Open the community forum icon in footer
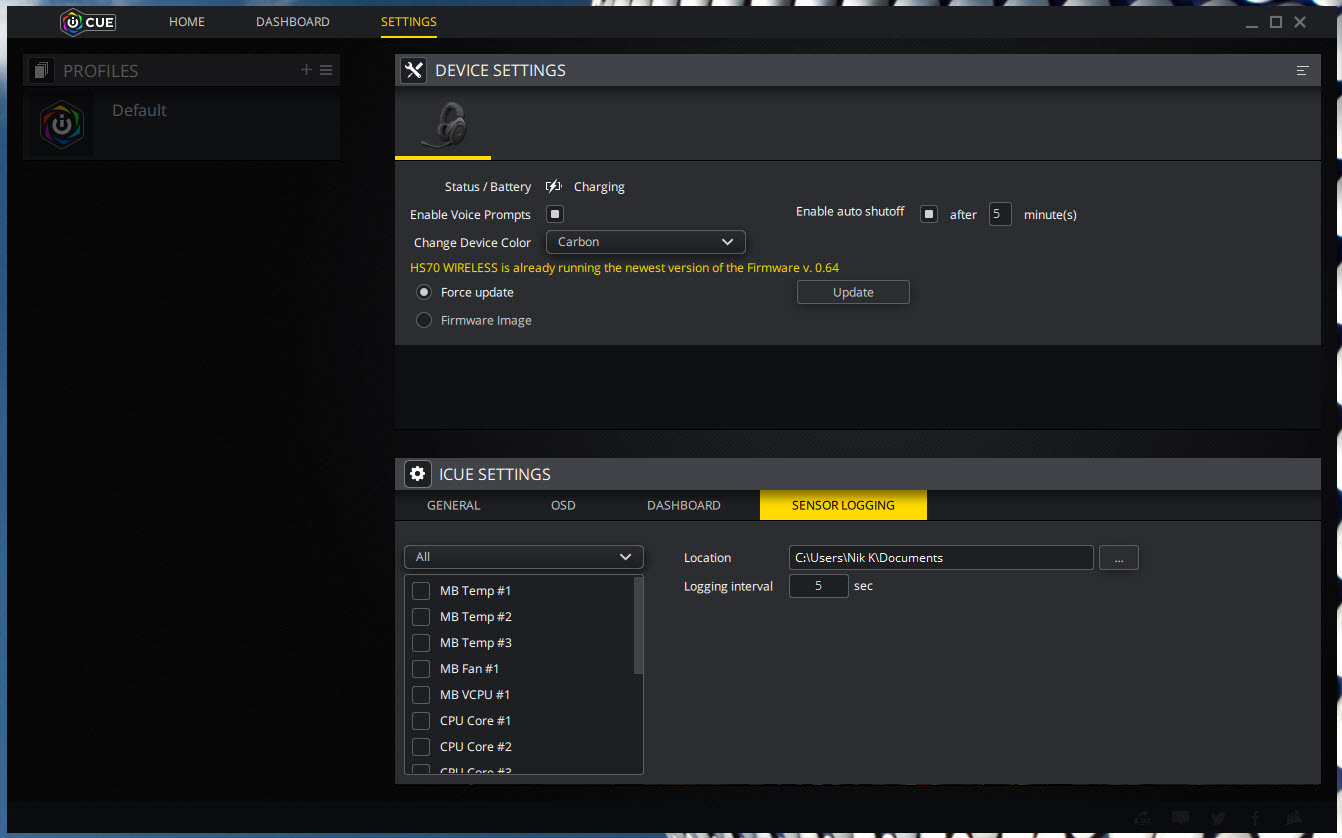The width and height of the screenshot is (1342, 838). (1144, 818)
